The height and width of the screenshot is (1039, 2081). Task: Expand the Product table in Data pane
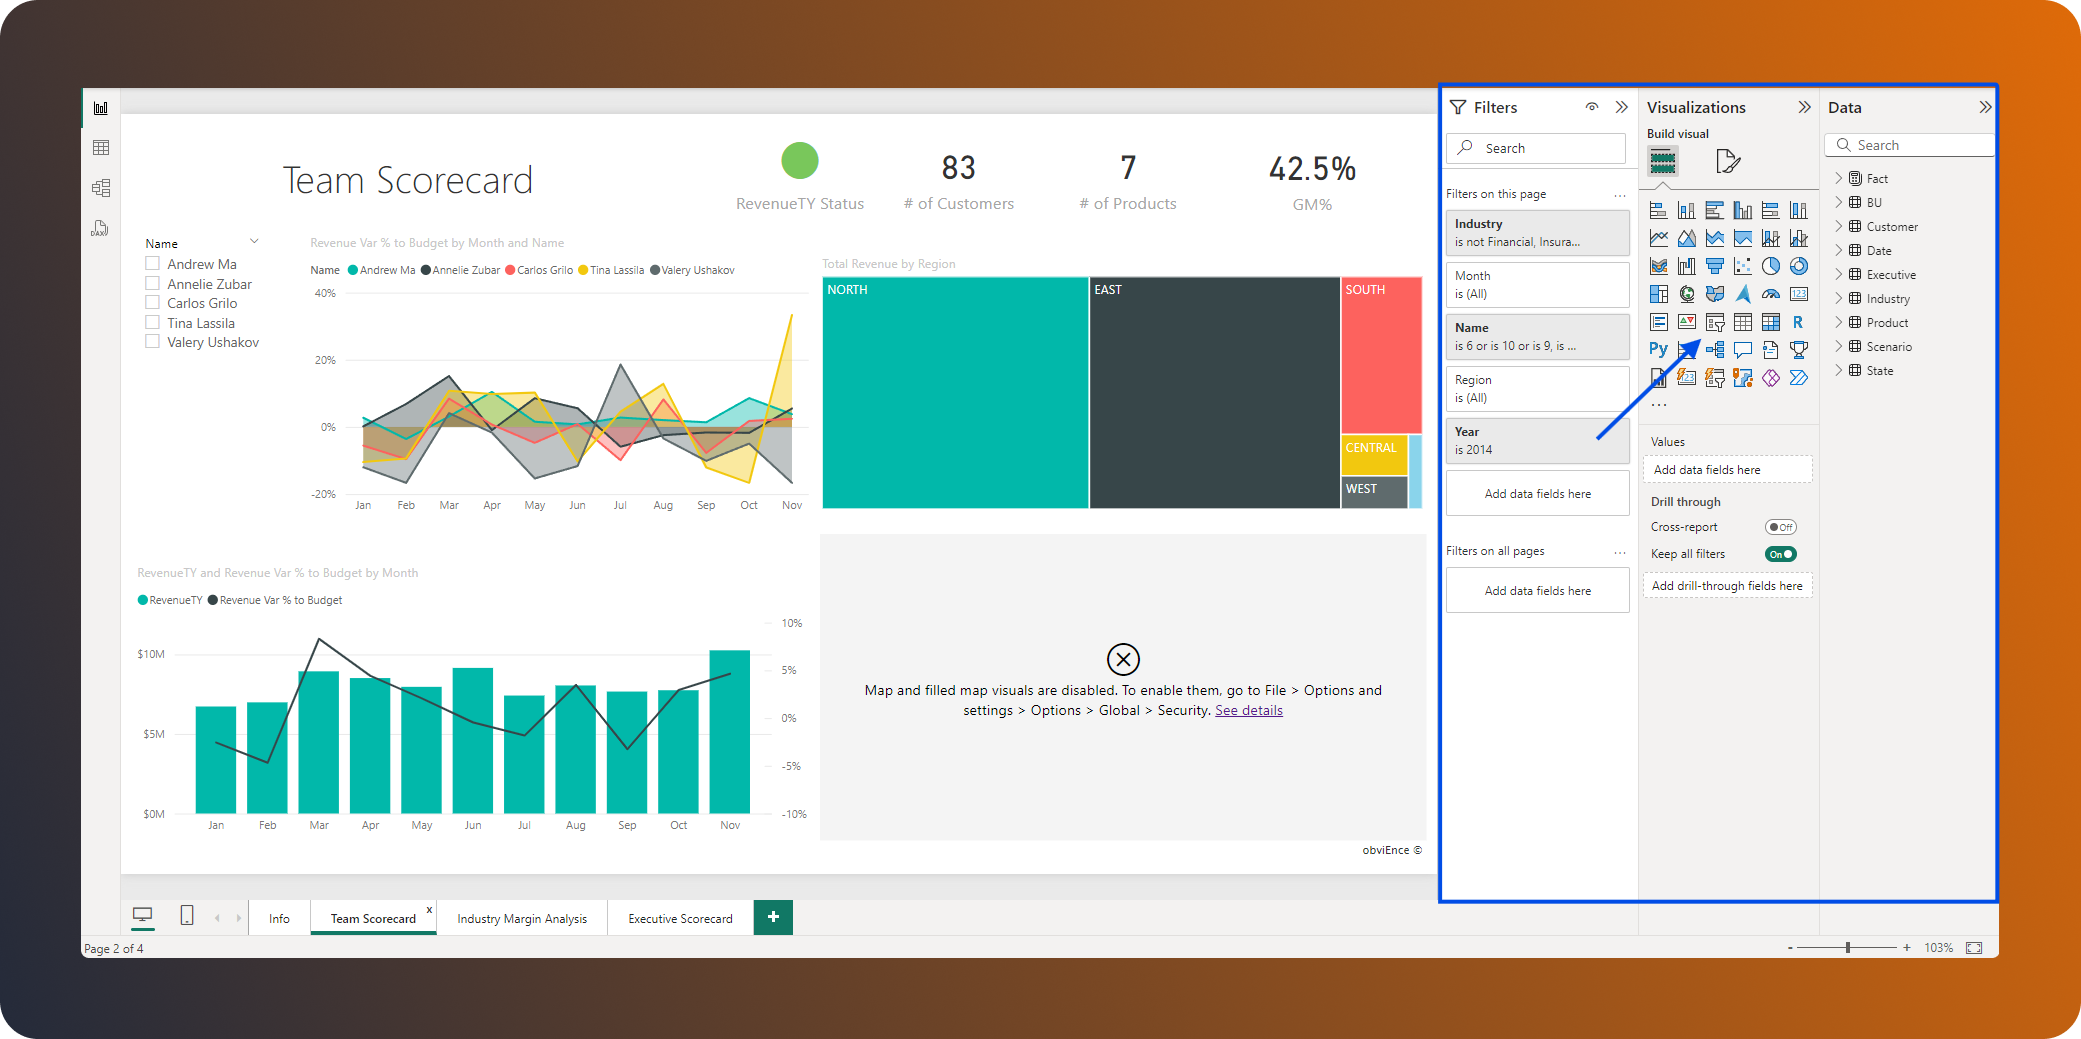[1839, 322]
